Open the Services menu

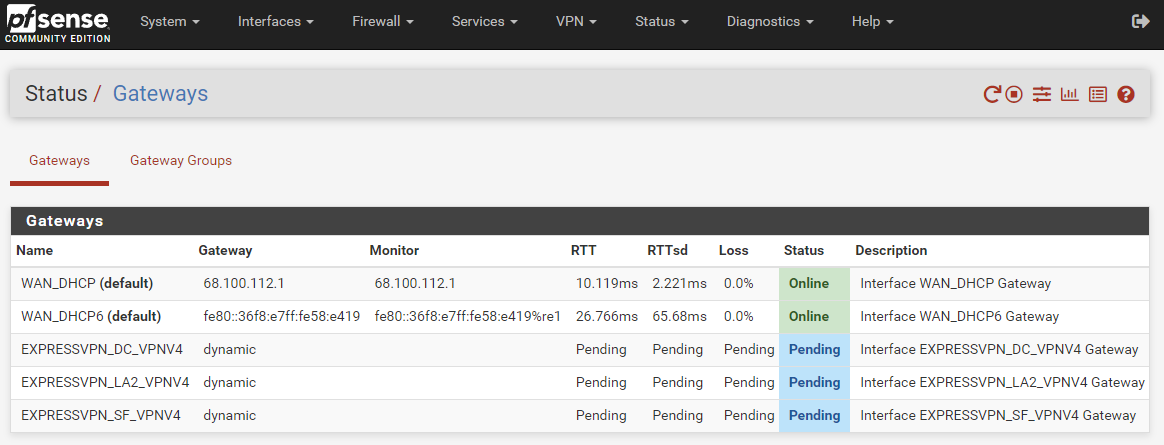(484, 22)
